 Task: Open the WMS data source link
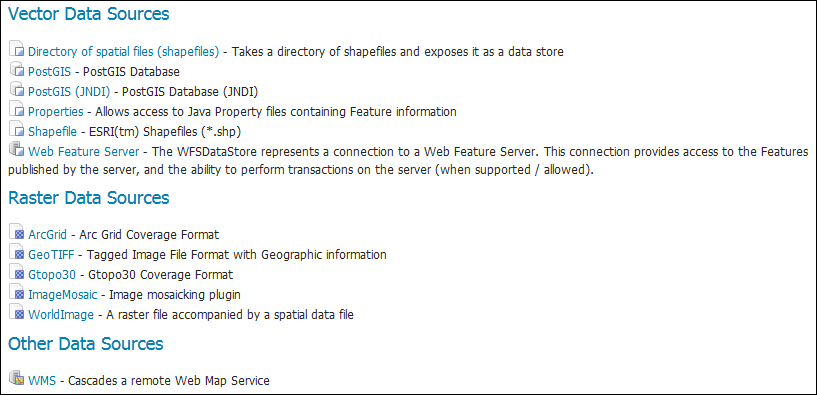[x=42, y=381]
